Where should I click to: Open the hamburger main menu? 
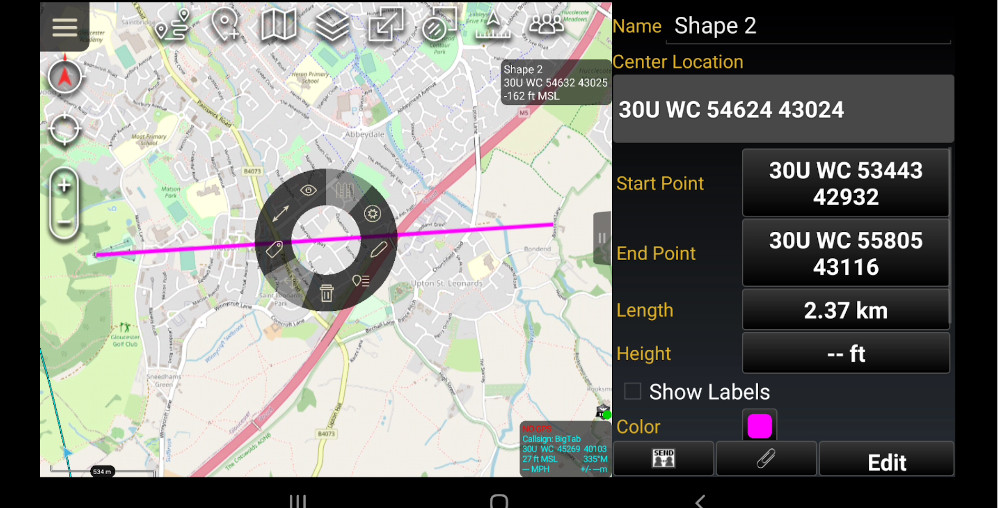[64, 27]
